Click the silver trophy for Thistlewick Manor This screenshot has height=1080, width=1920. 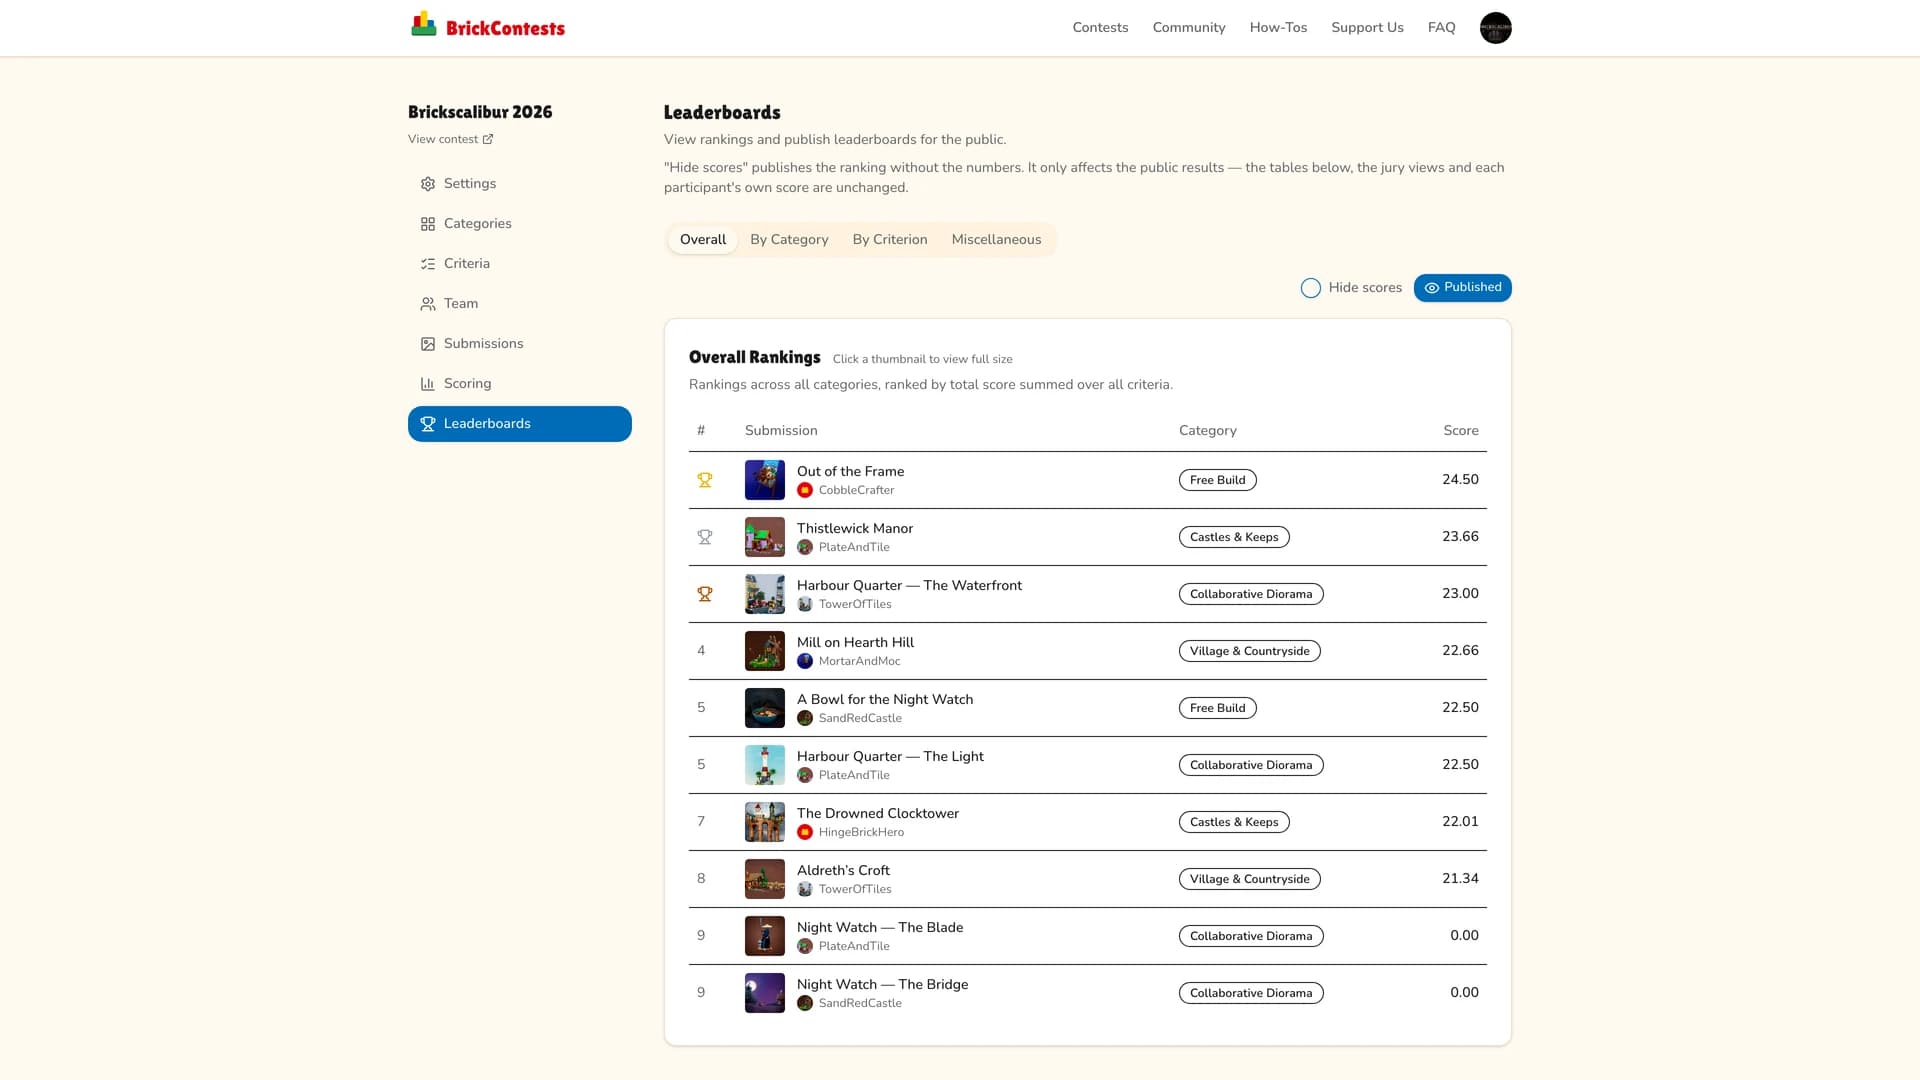pyautogui.click(x=705, y=537)
